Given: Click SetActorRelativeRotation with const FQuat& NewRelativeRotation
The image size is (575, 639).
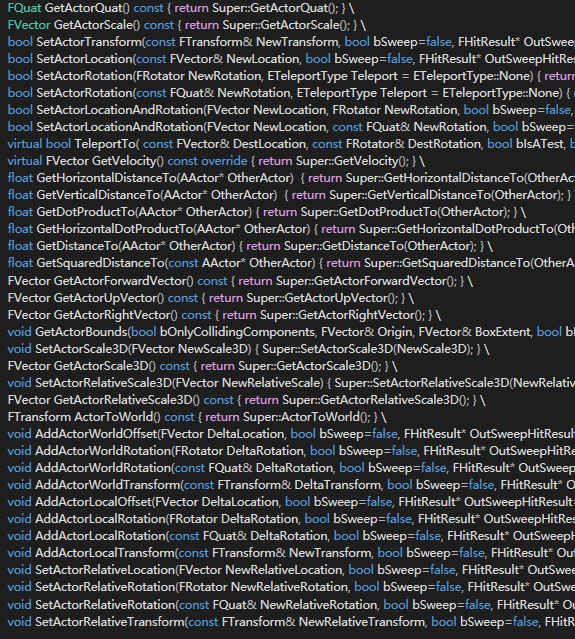Looking at the screenshot, I should coord(105,605).
